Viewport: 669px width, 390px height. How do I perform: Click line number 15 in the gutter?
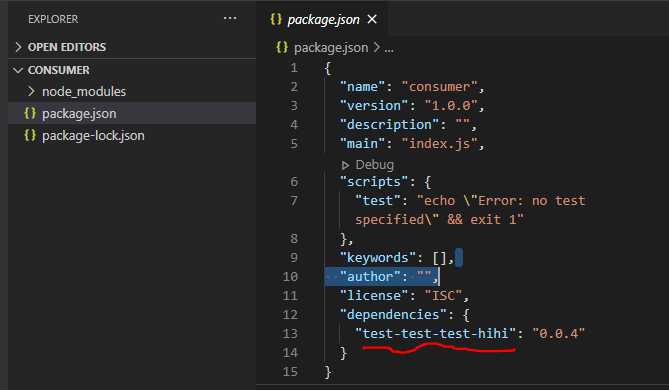pyautogui.click(x=290, y=372)
